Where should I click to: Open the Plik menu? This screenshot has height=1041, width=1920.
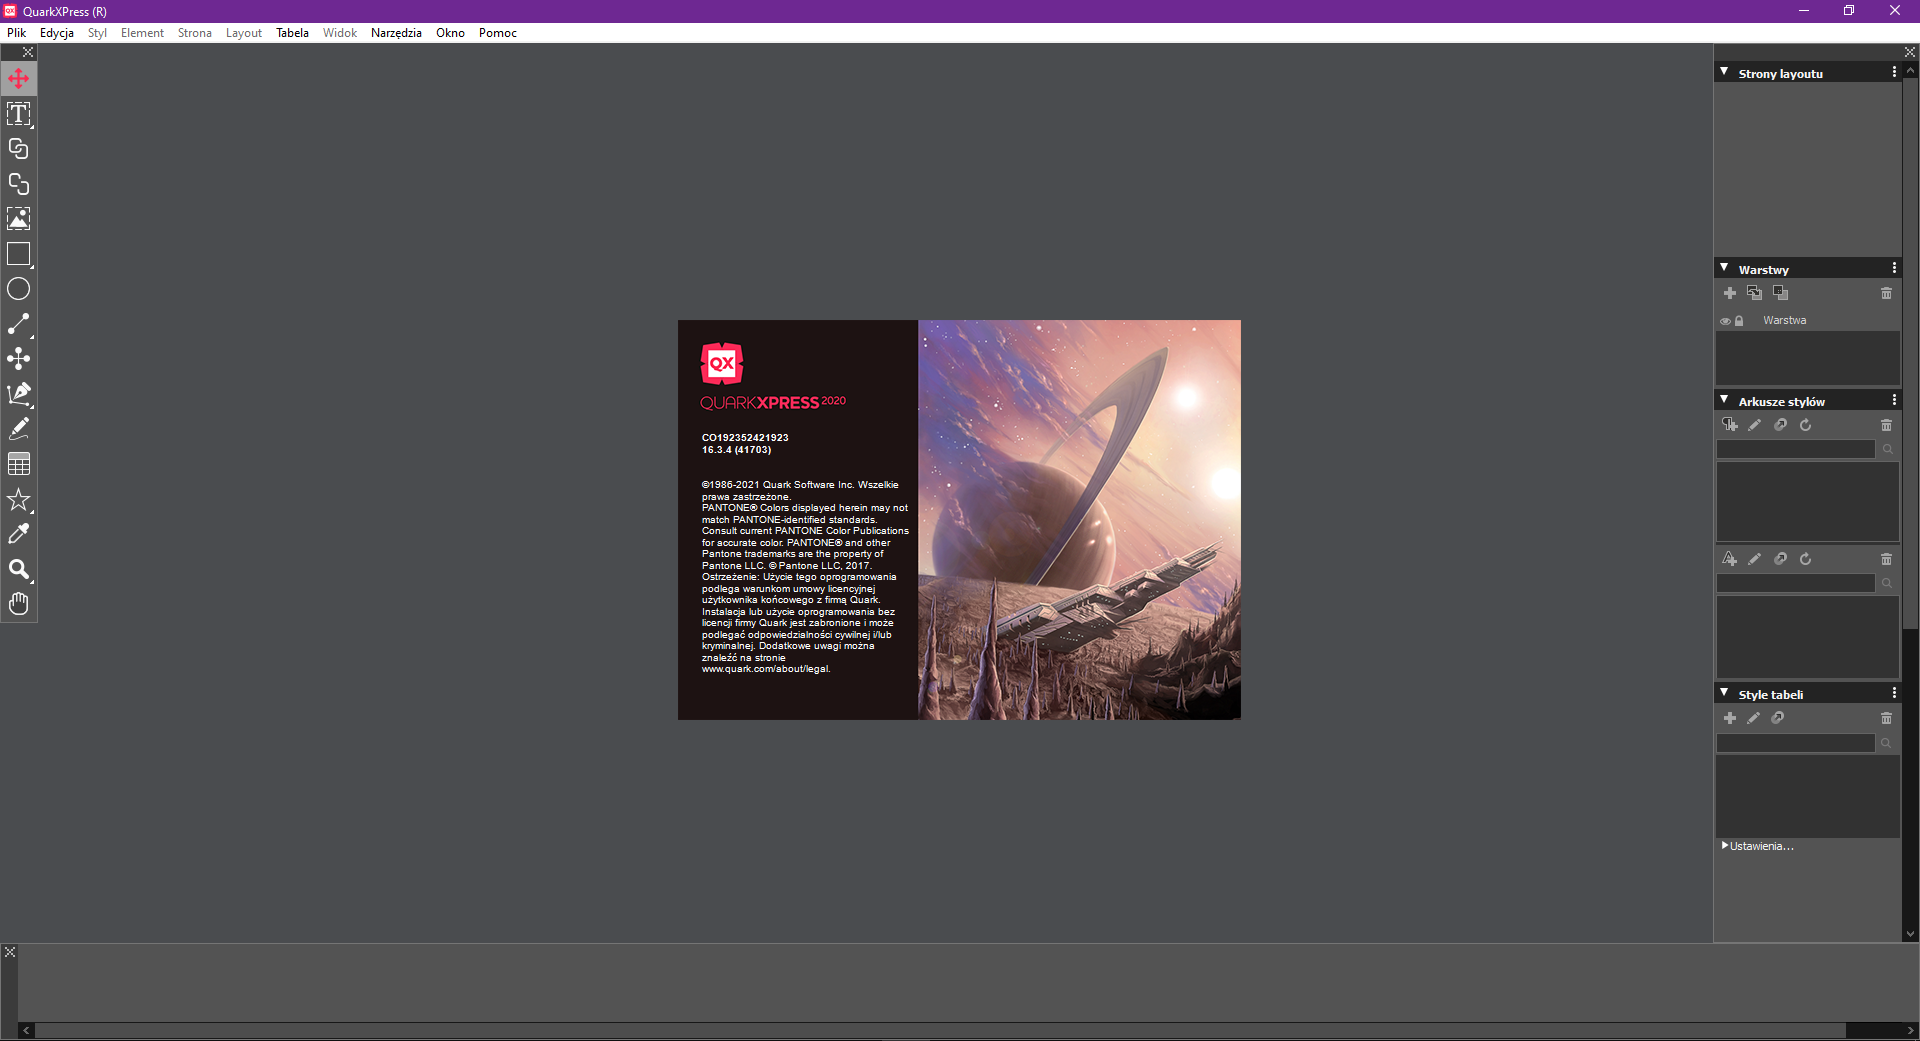pyautogui.click(x=17, y=33)
